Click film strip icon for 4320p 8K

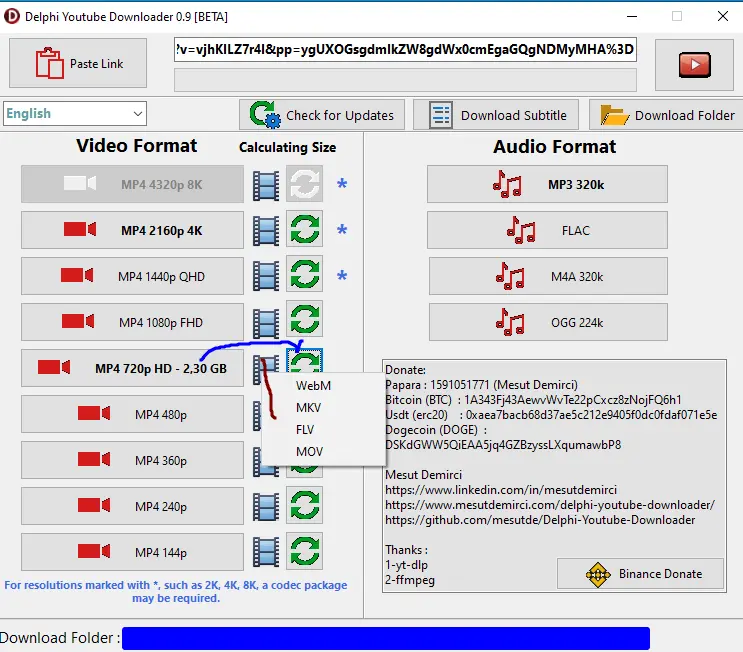[x=266, y=185]
